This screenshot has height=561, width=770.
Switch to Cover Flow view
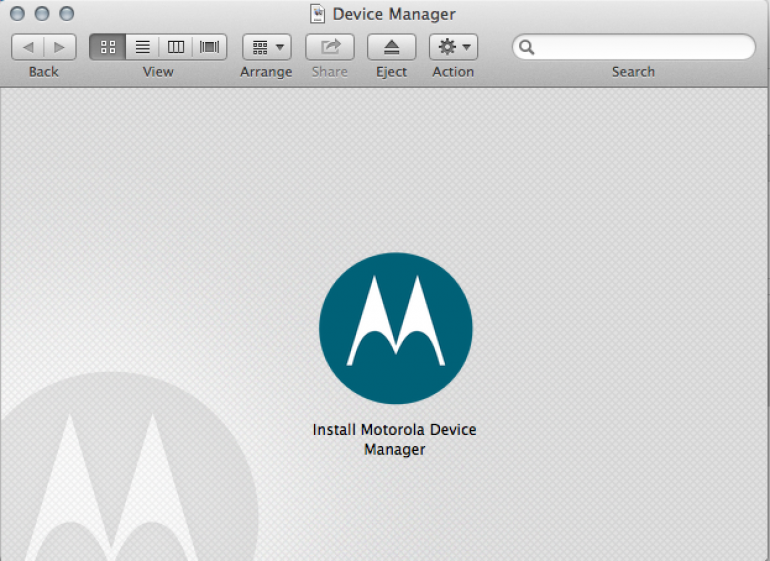coord(210,47)
